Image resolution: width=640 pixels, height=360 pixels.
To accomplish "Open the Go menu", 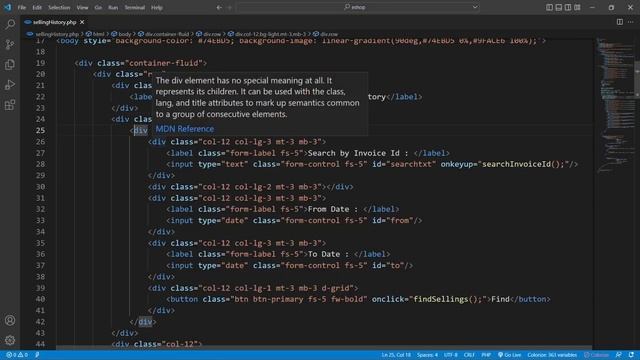I will coord(98,7).
